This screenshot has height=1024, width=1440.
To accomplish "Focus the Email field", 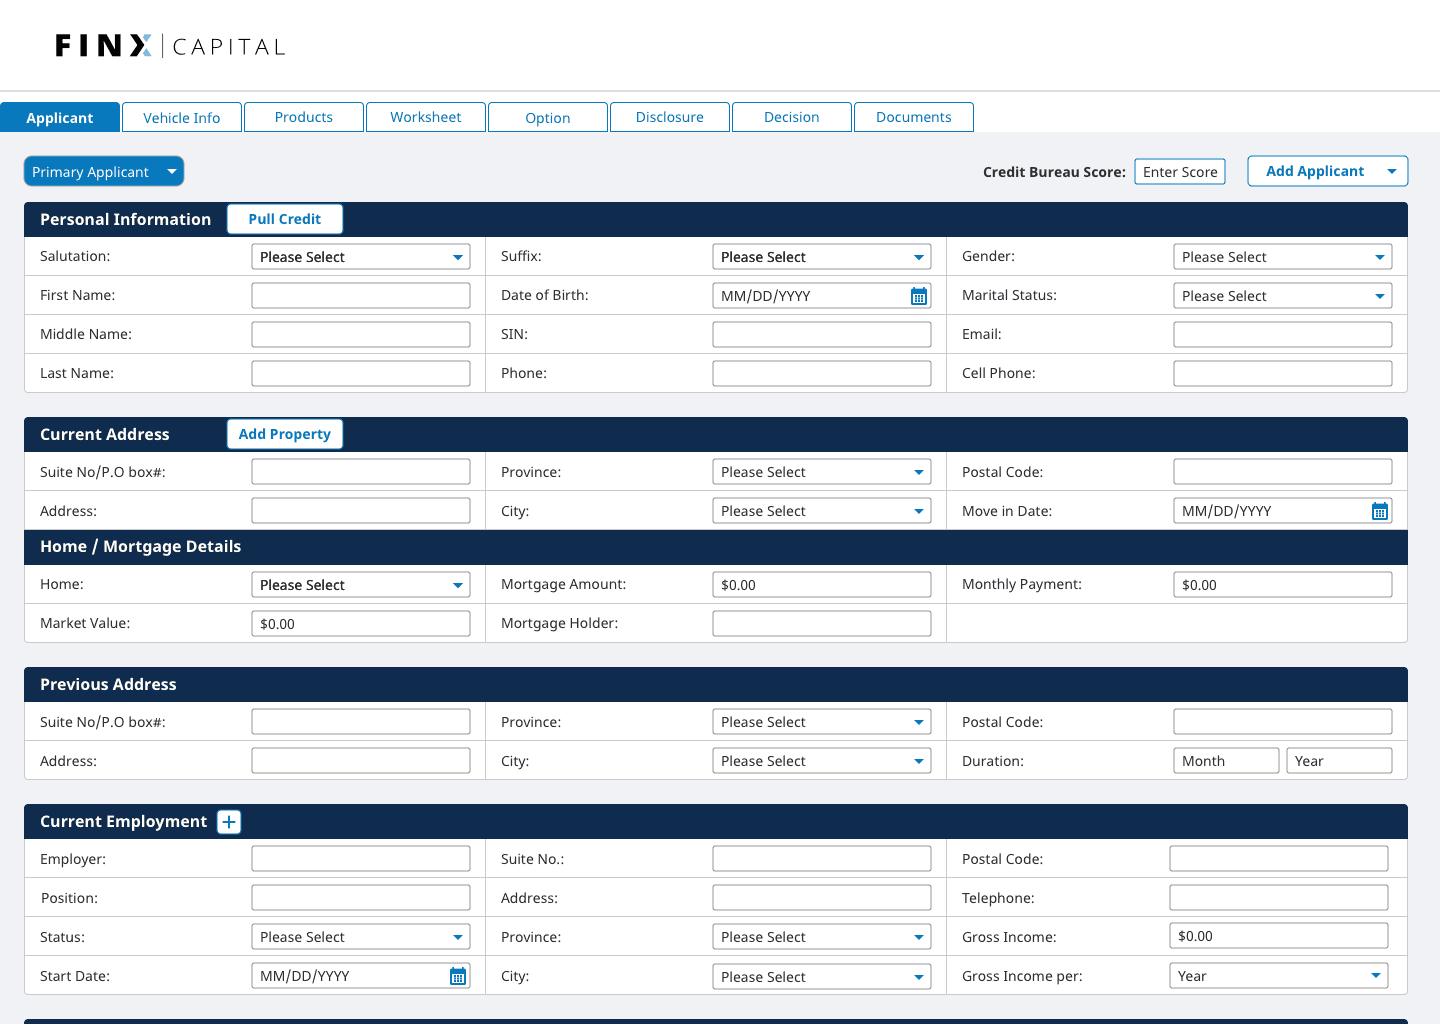I will (x=1283, y=334).
